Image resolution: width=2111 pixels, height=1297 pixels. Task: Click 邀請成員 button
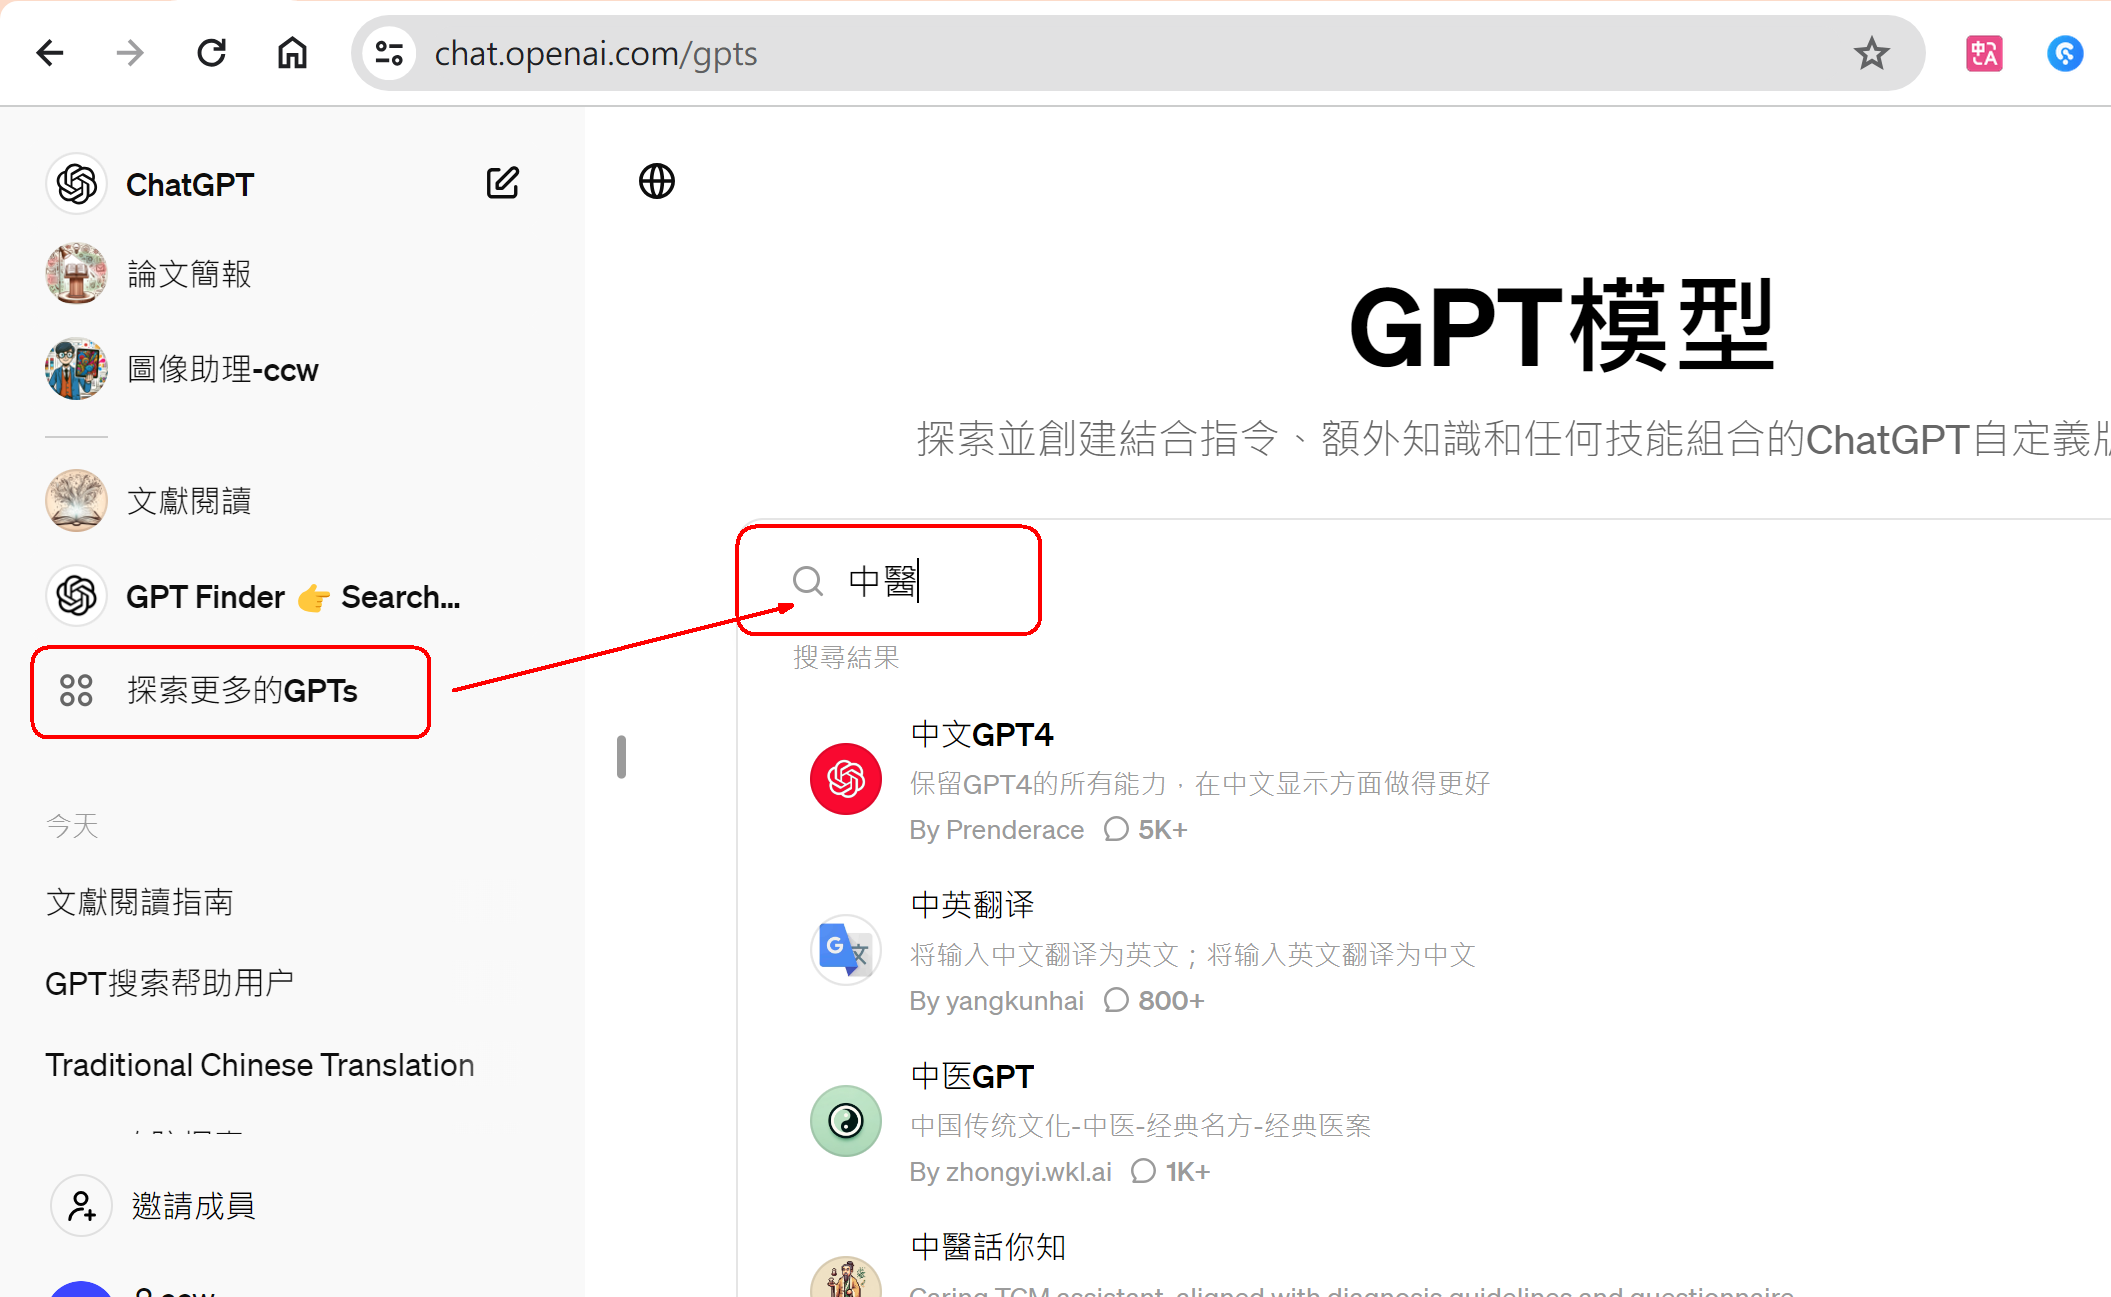click(x=193, y=1206)
